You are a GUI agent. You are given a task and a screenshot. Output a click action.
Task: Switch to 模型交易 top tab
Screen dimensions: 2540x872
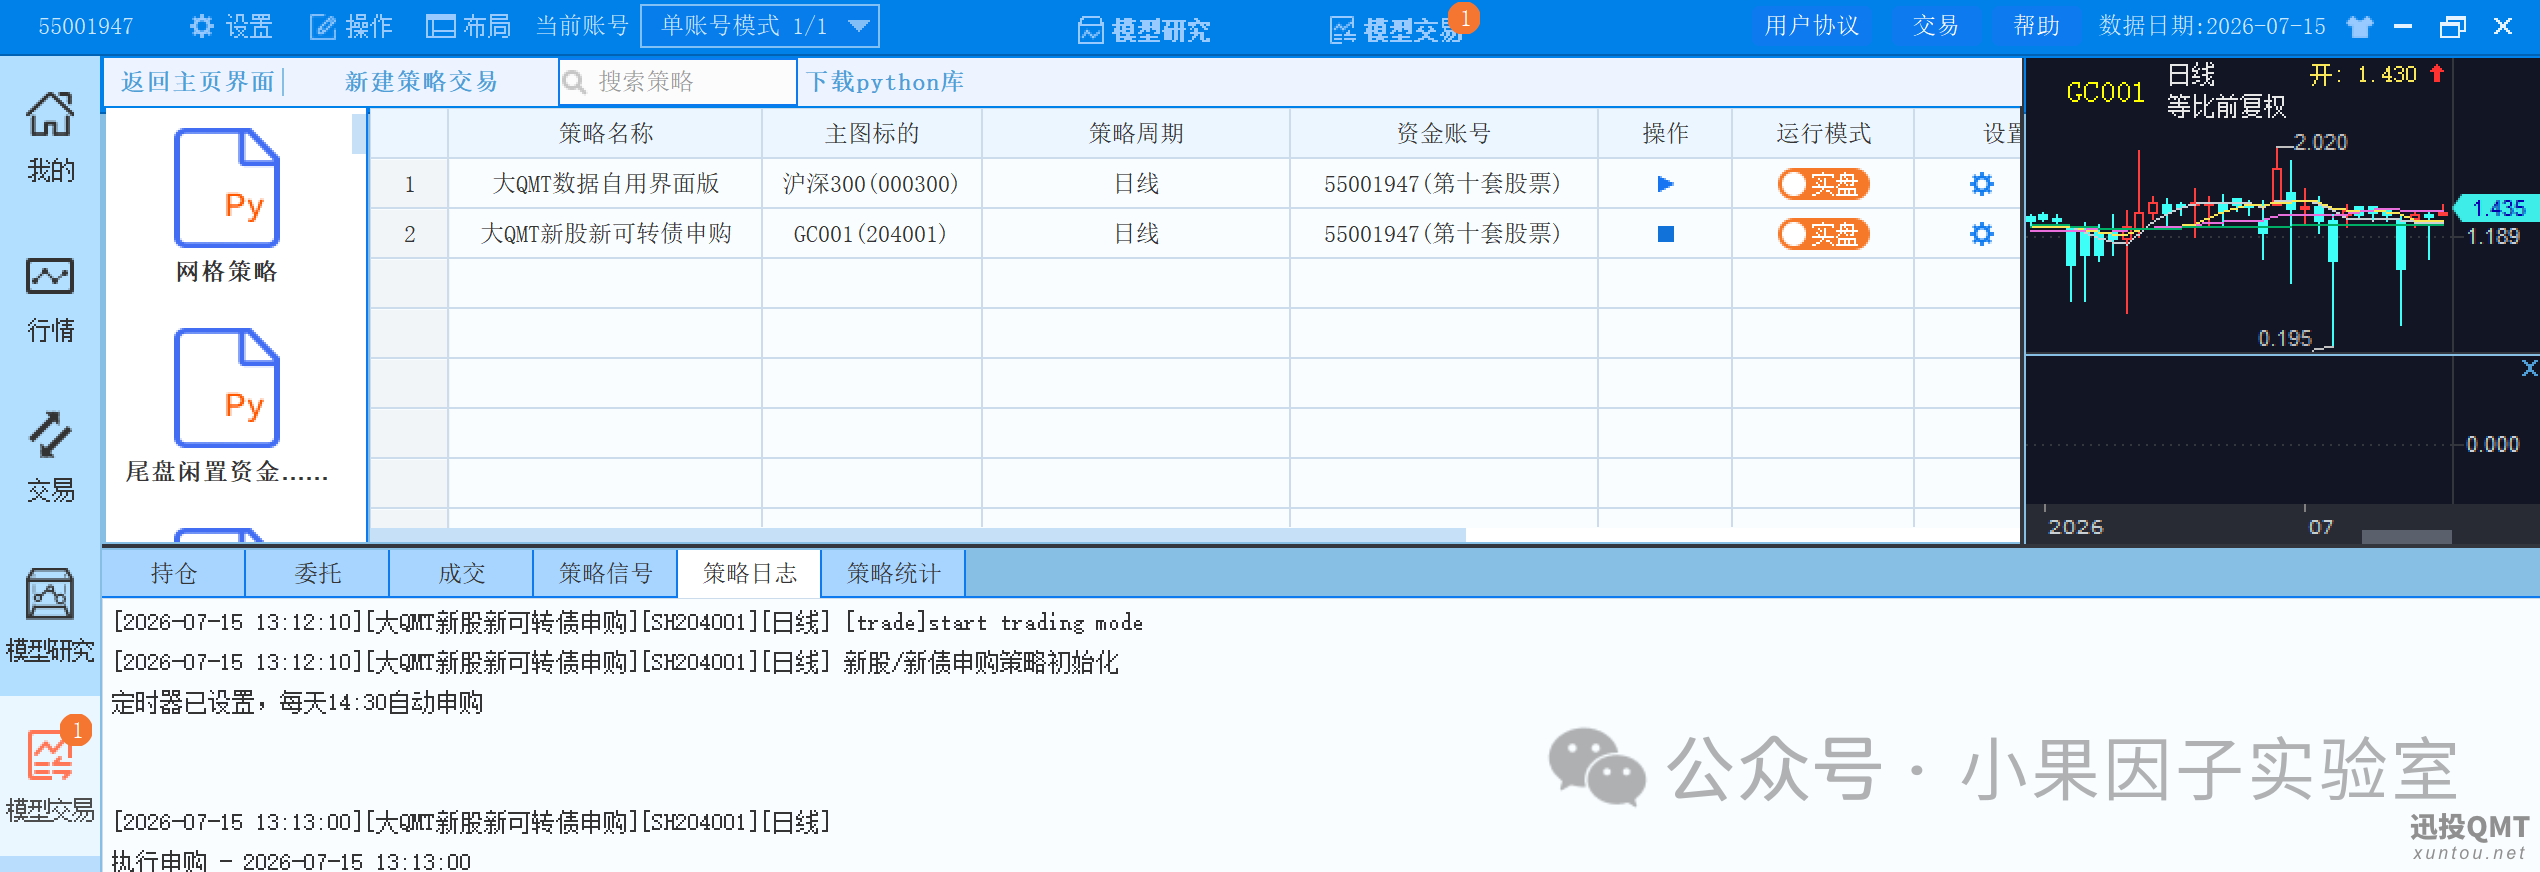(1397, 30)
